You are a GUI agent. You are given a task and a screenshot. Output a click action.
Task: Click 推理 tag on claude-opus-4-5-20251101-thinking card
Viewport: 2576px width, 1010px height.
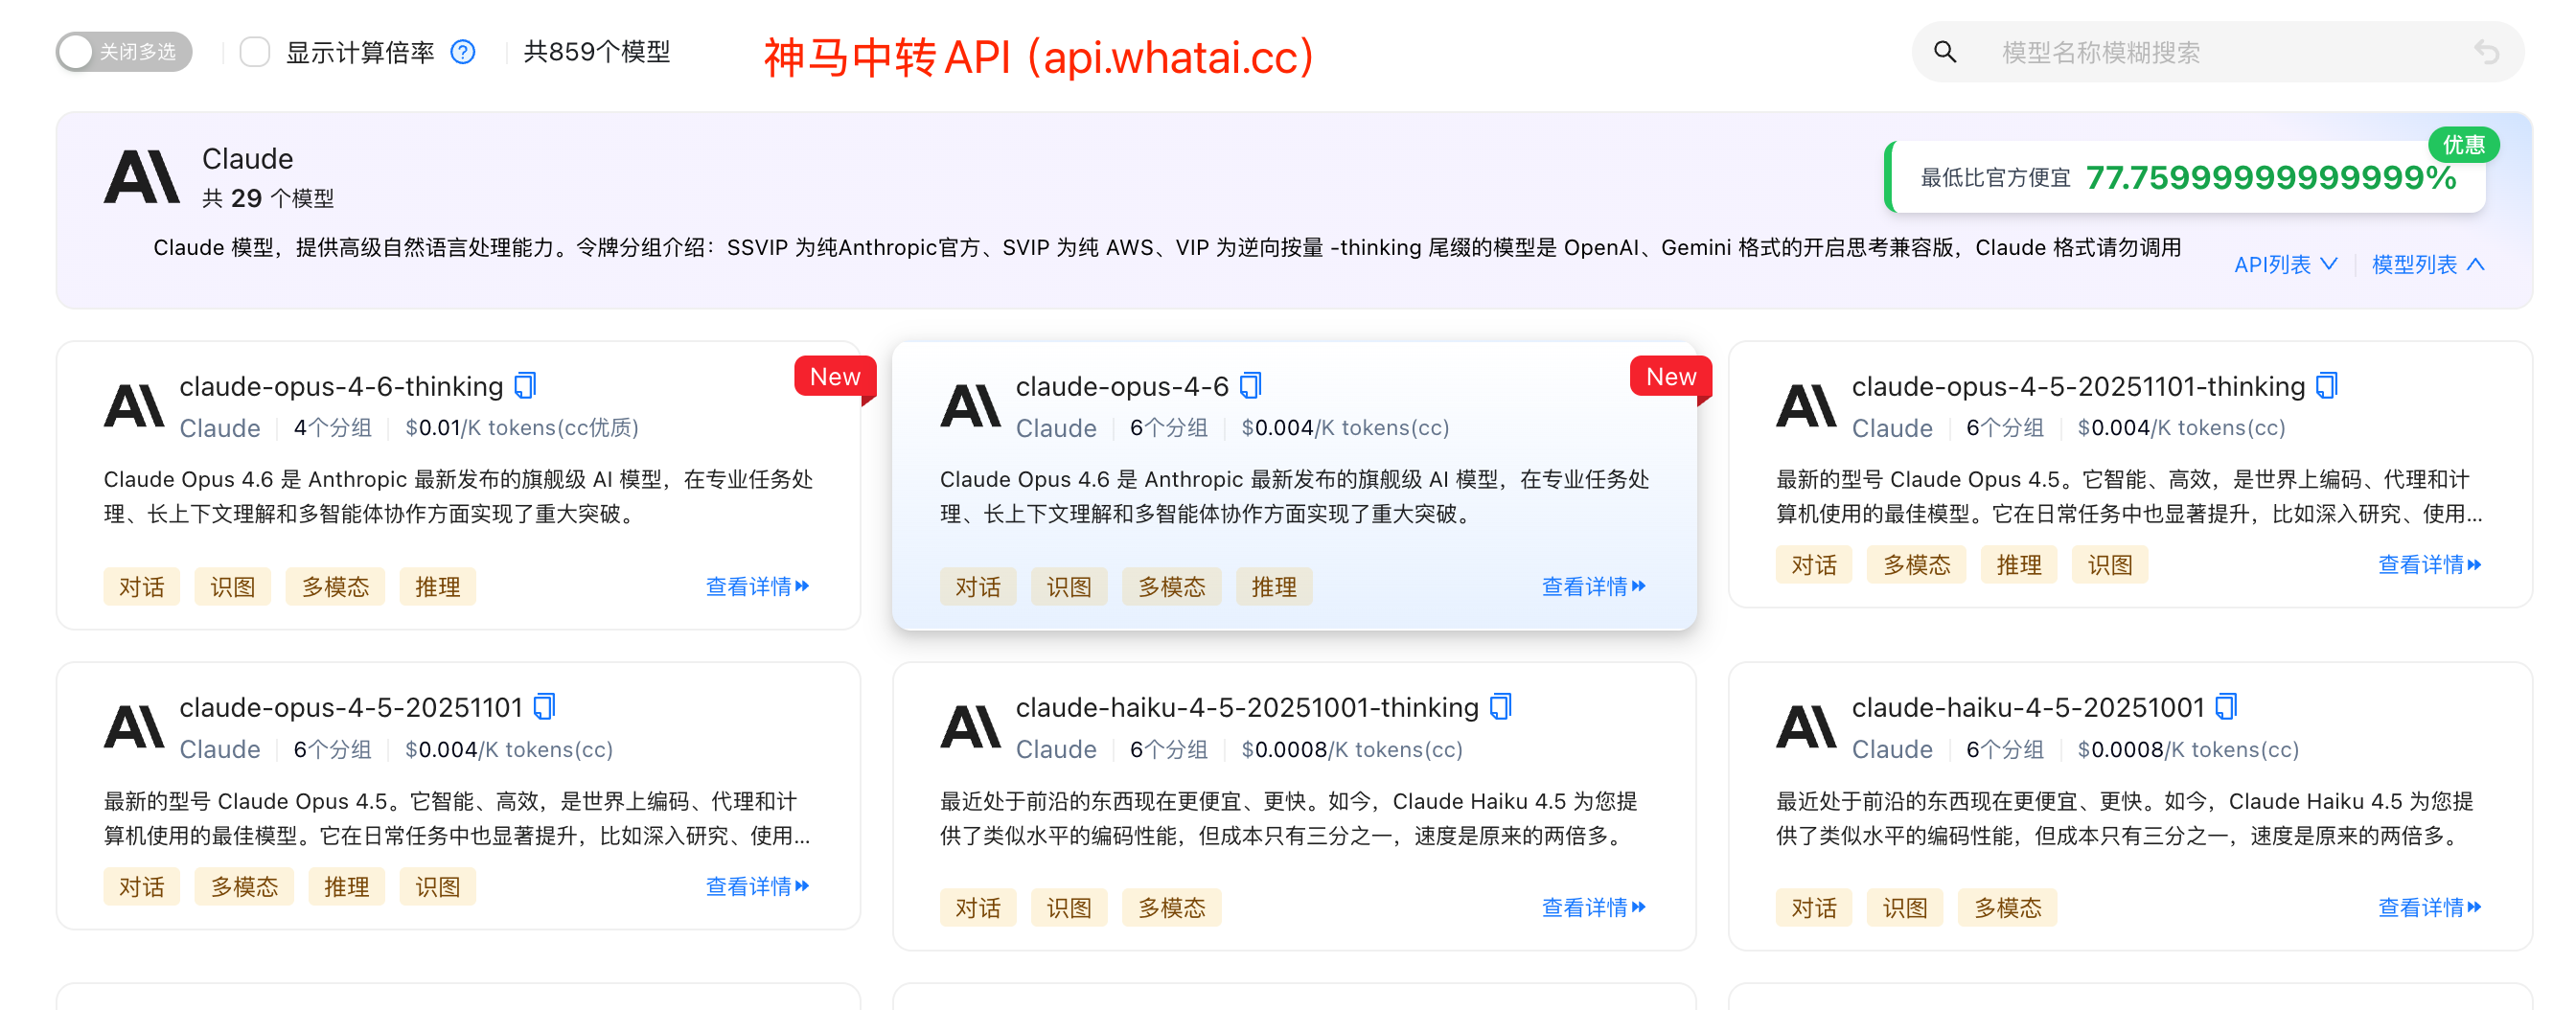click(x=2018, y=565)
